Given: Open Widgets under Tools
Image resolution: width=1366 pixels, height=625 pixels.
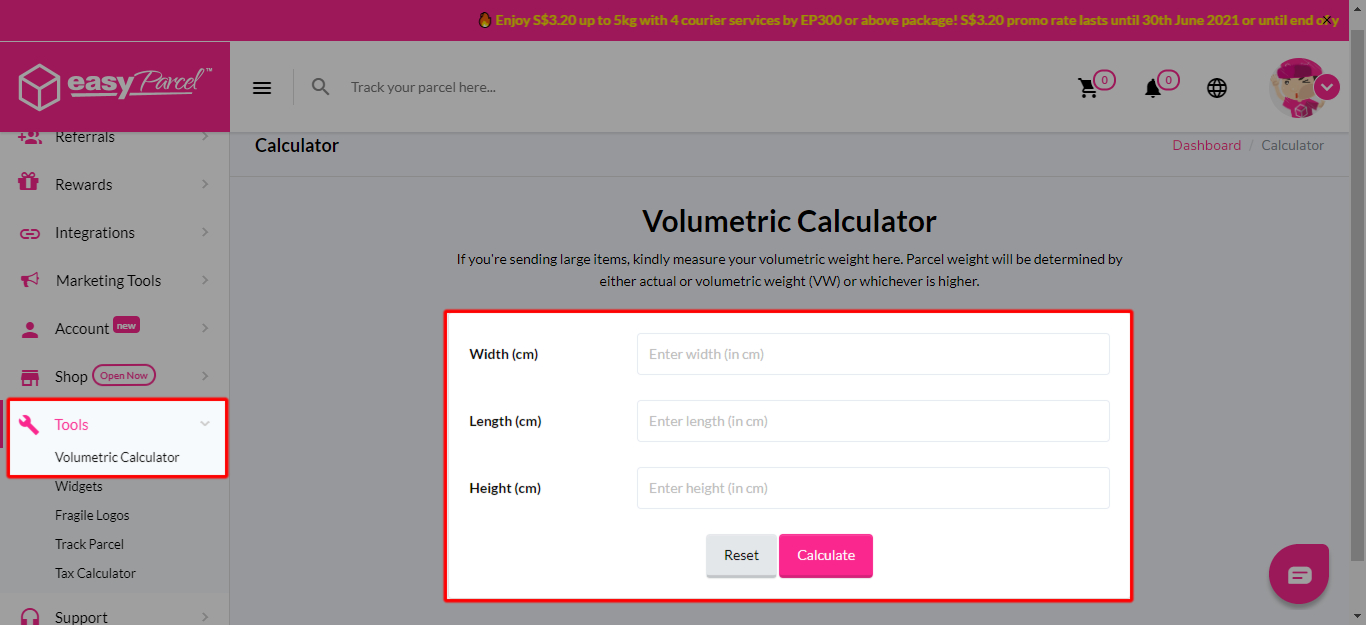Looking at the screenshot, I should [x=79, y=486].
